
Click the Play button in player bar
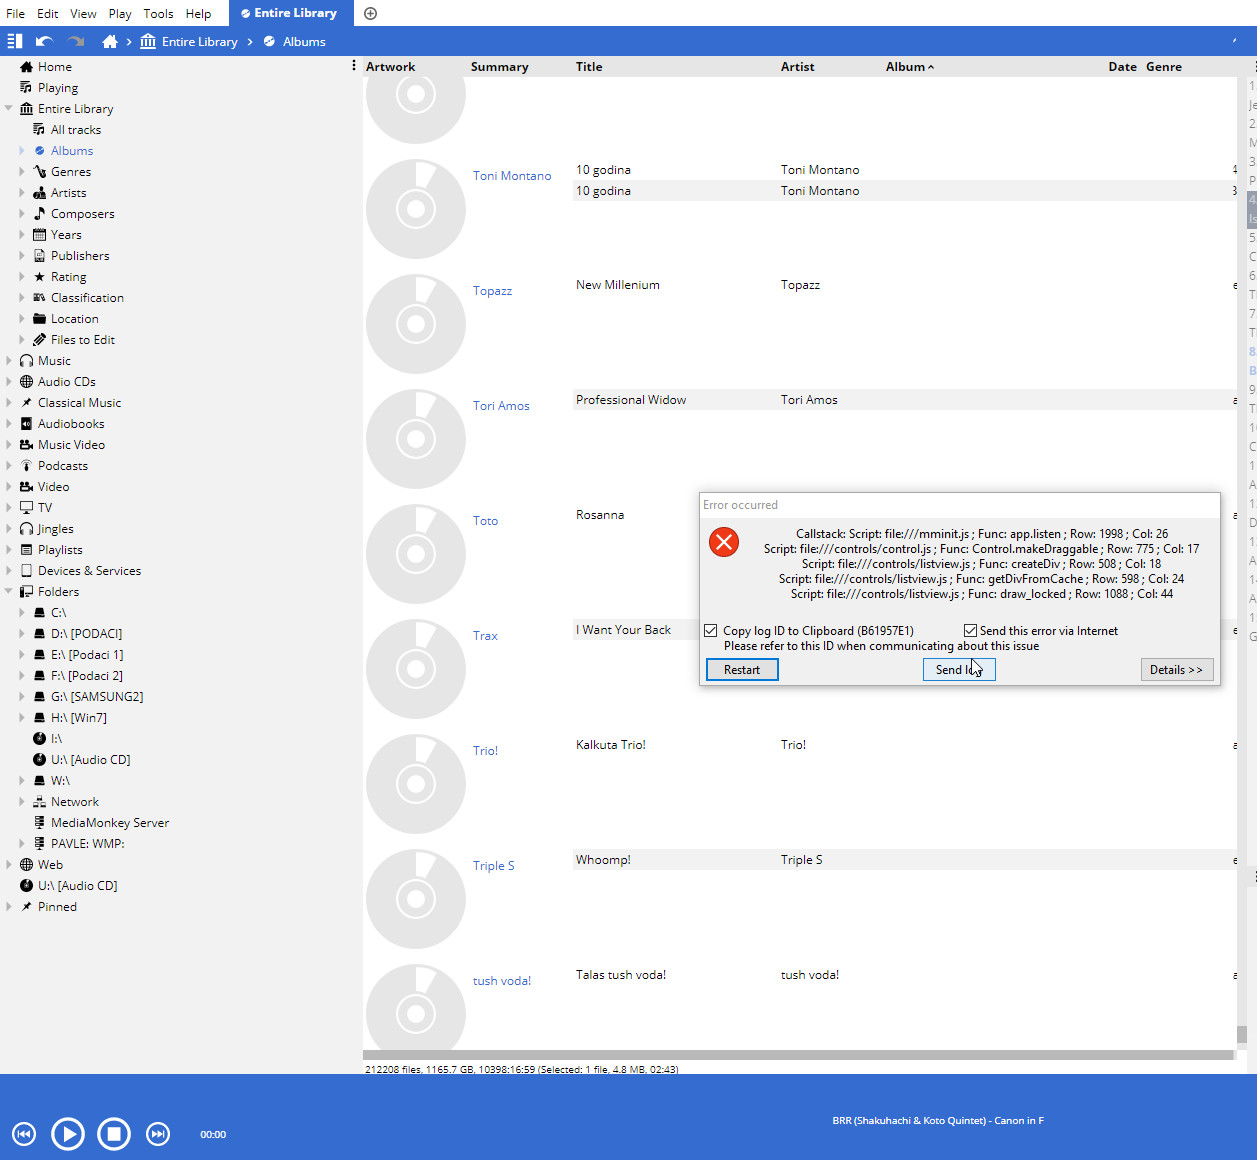(68, 1133)
